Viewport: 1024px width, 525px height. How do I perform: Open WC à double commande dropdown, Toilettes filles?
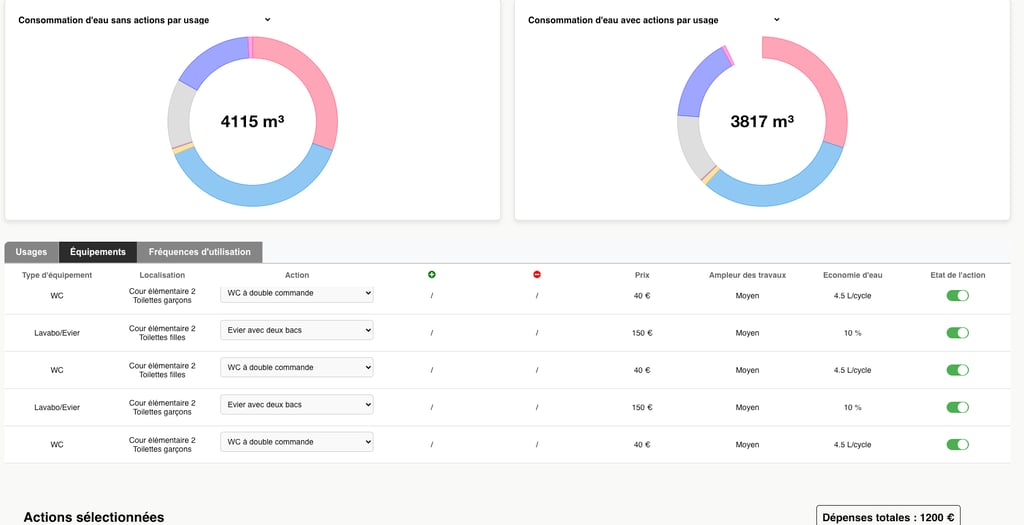(297, 368)
